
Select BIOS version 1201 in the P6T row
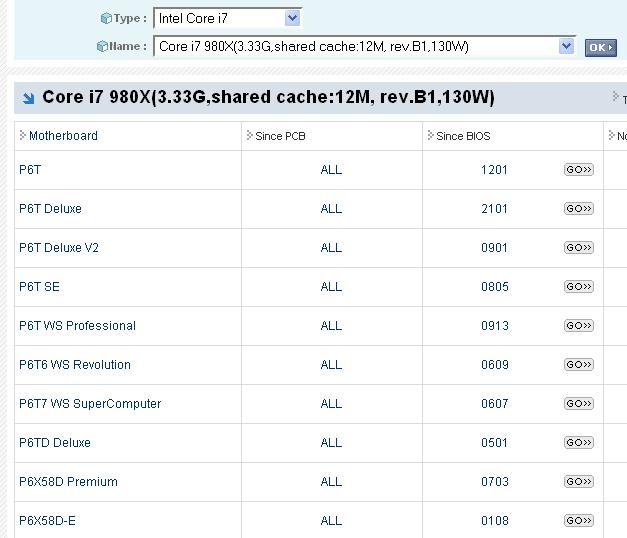[494, 170]
